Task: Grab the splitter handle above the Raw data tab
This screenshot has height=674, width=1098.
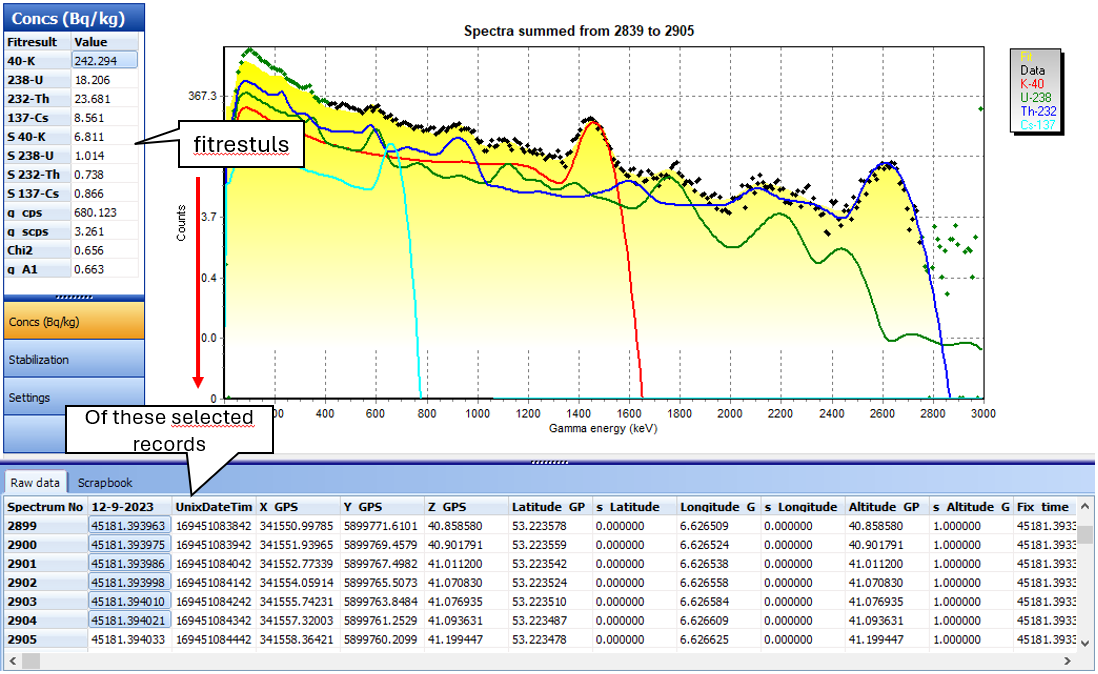Action: coord(549,462)
